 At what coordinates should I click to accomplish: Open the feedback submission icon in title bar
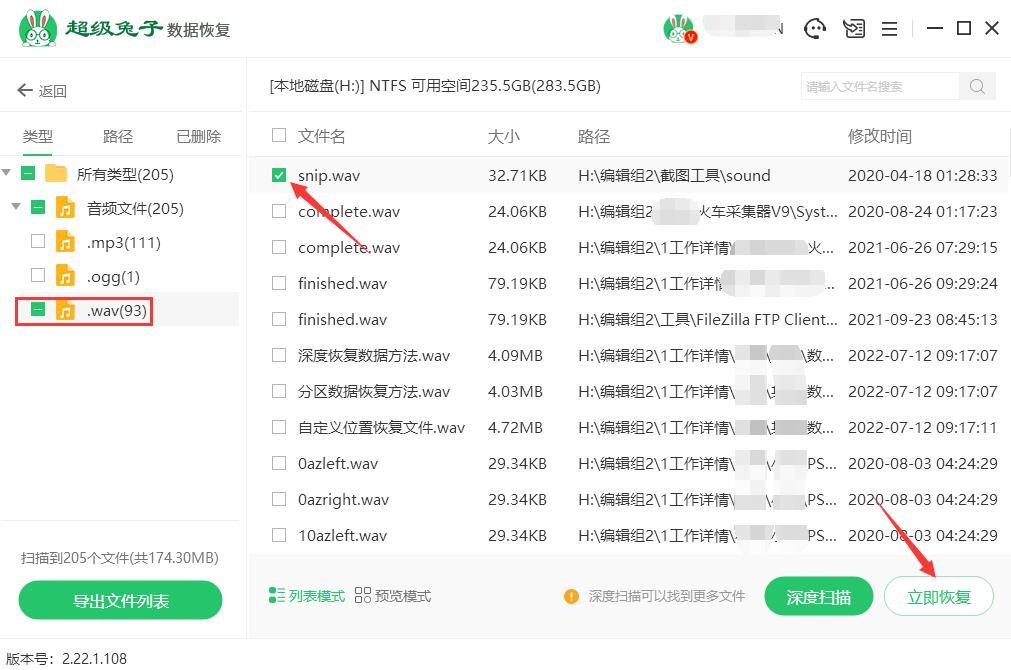pos(853,28)
